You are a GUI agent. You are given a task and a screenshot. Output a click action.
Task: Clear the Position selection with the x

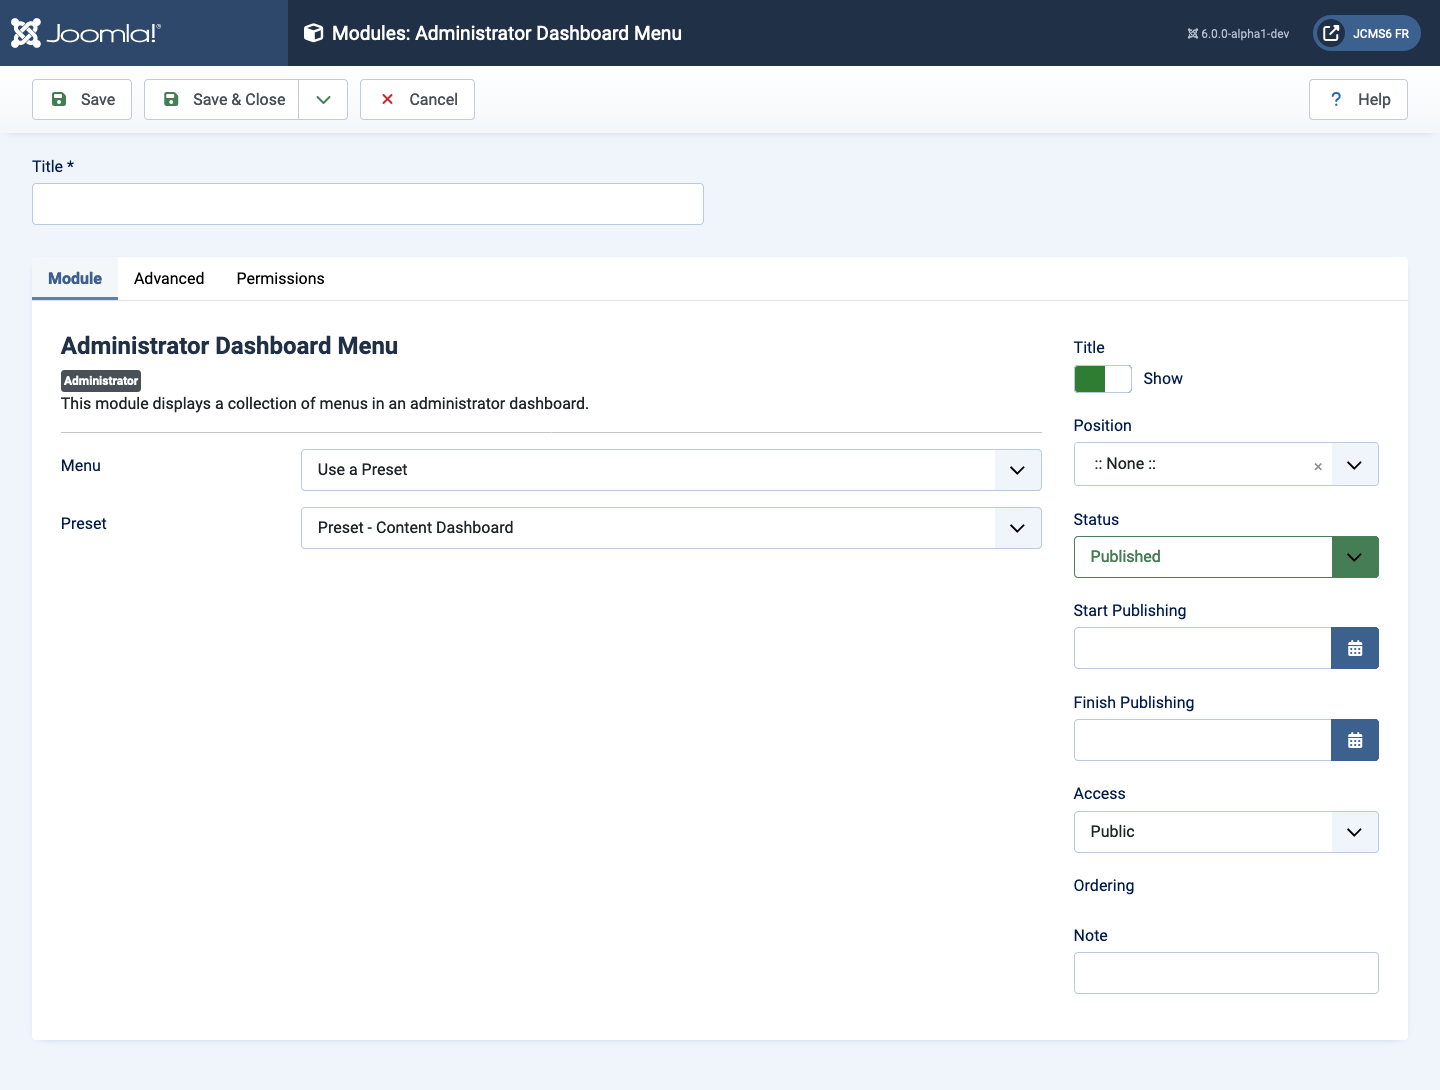1318,466
